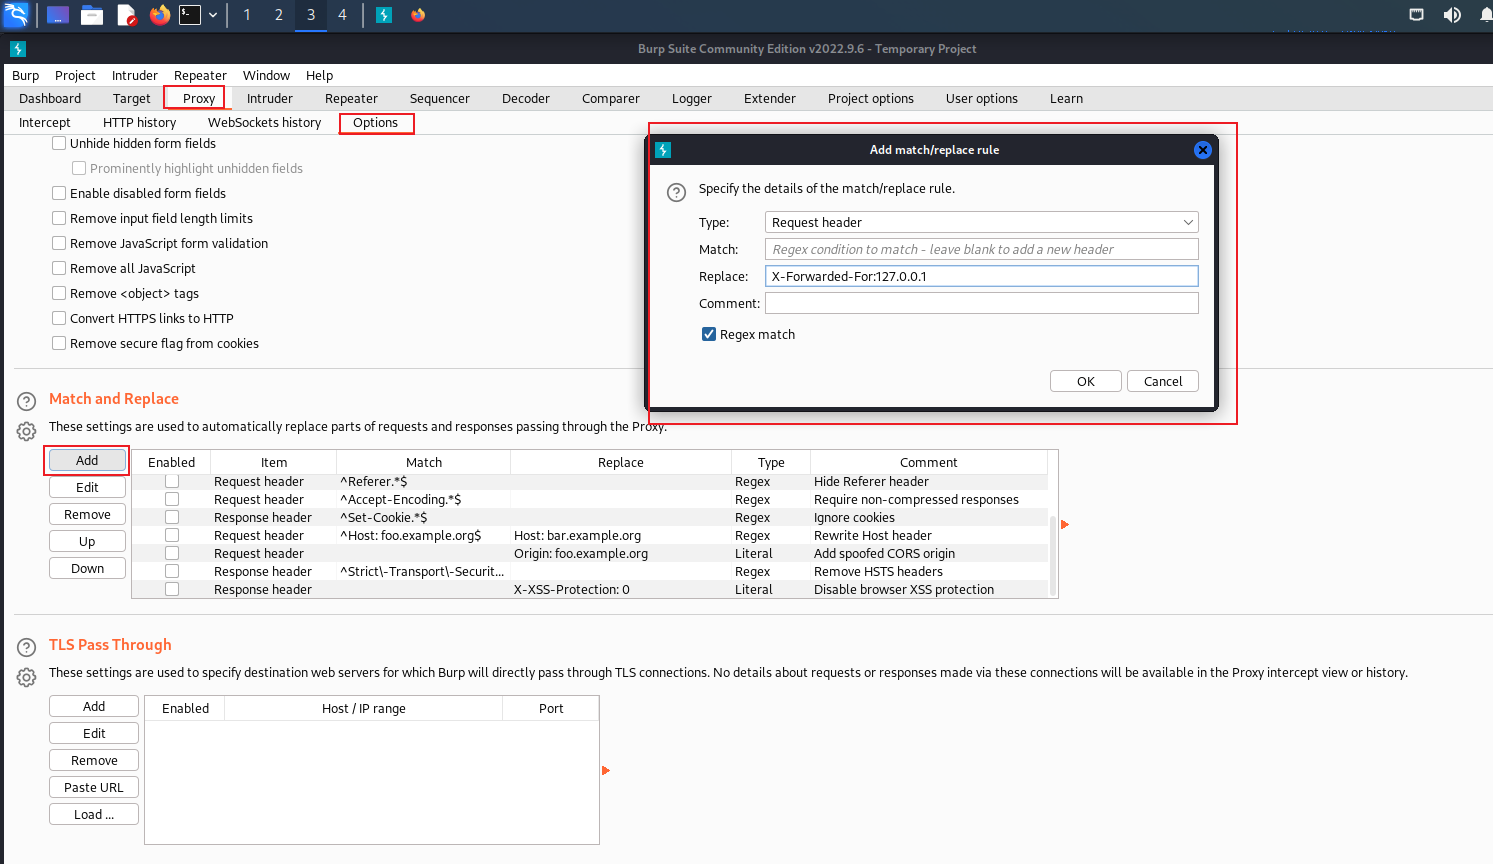Screen dimensions: 1493x864
Task: Enable disabled form fields checkbox
Action: [x=59, y=193]
